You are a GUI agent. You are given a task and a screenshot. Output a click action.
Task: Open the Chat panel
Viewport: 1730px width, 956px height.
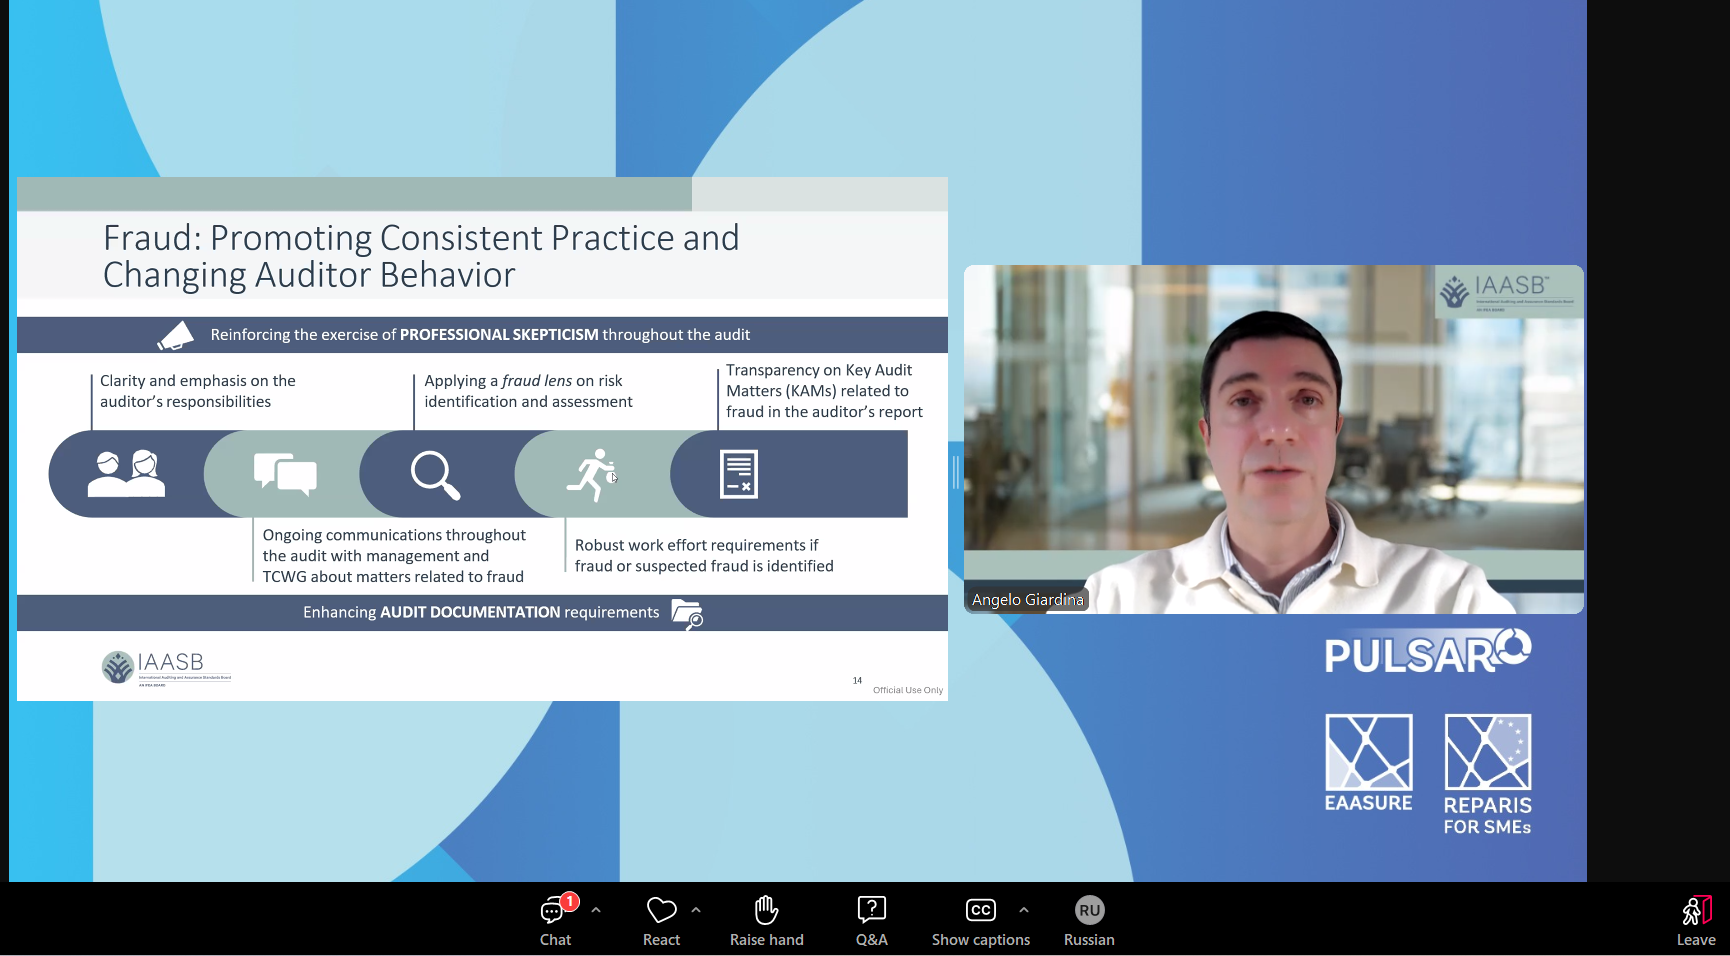tap(554, 919)
